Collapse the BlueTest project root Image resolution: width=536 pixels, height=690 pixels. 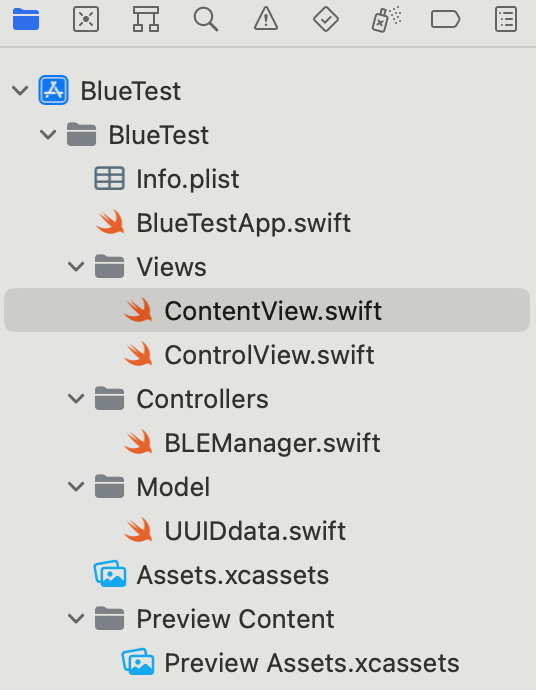(20, 91)
